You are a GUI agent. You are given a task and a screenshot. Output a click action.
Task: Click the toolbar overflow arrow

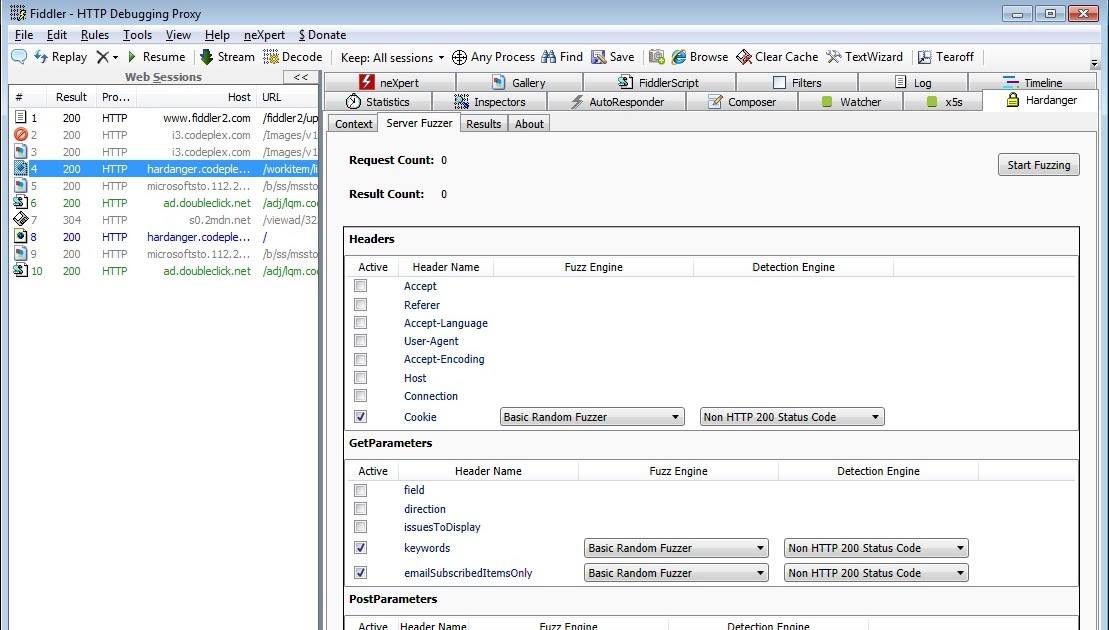pos(1095,64)
